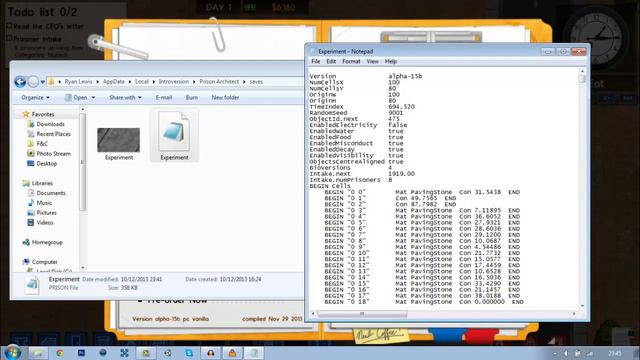Select Prison Architect in the address path
640x360 pixels.
click(219, 82)
